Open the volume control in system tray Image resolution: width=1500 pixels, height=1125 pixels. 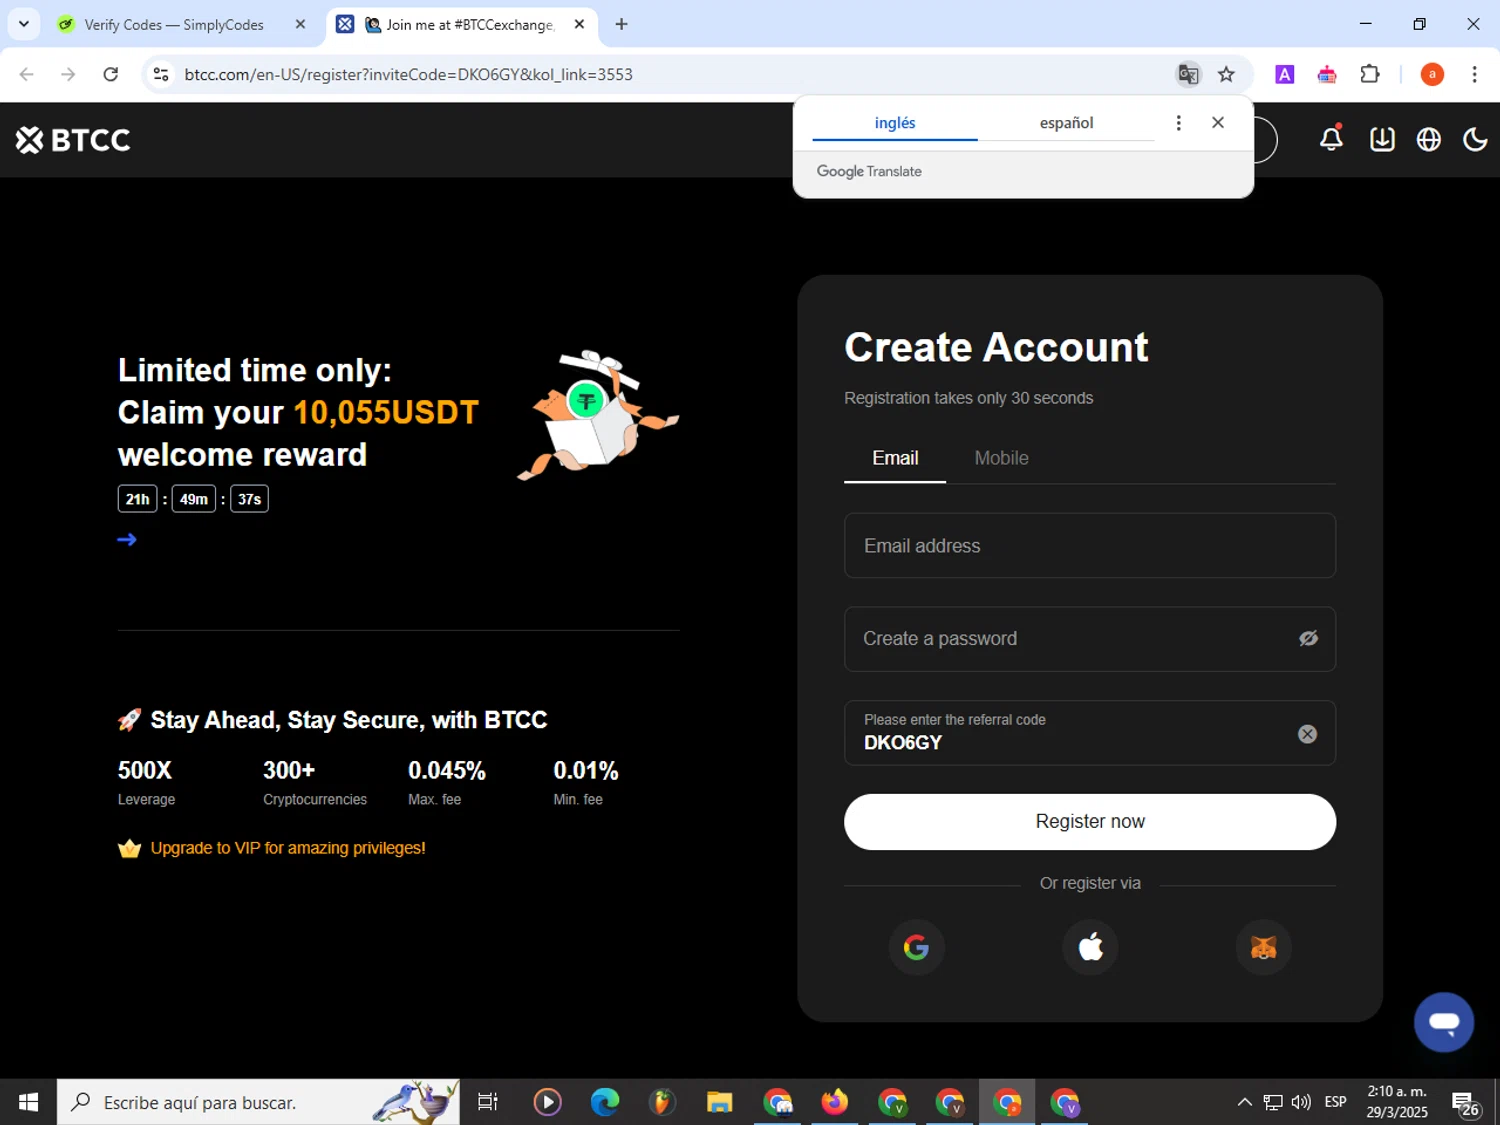tap(1301, 1102)
